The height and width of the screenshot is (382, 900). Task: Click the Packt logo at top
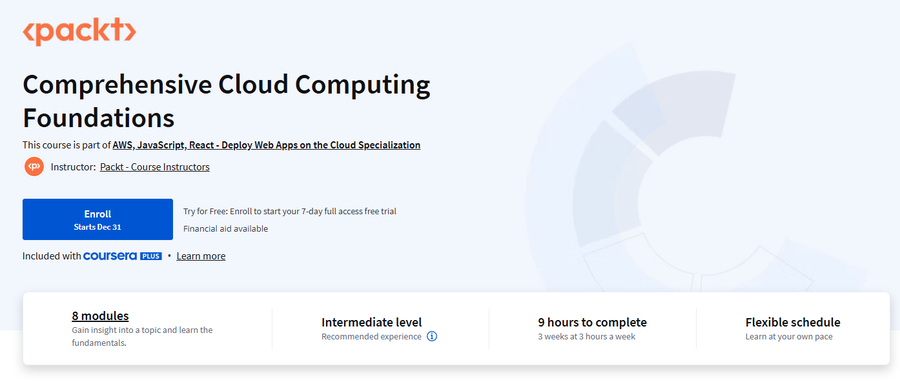[79, 32]
